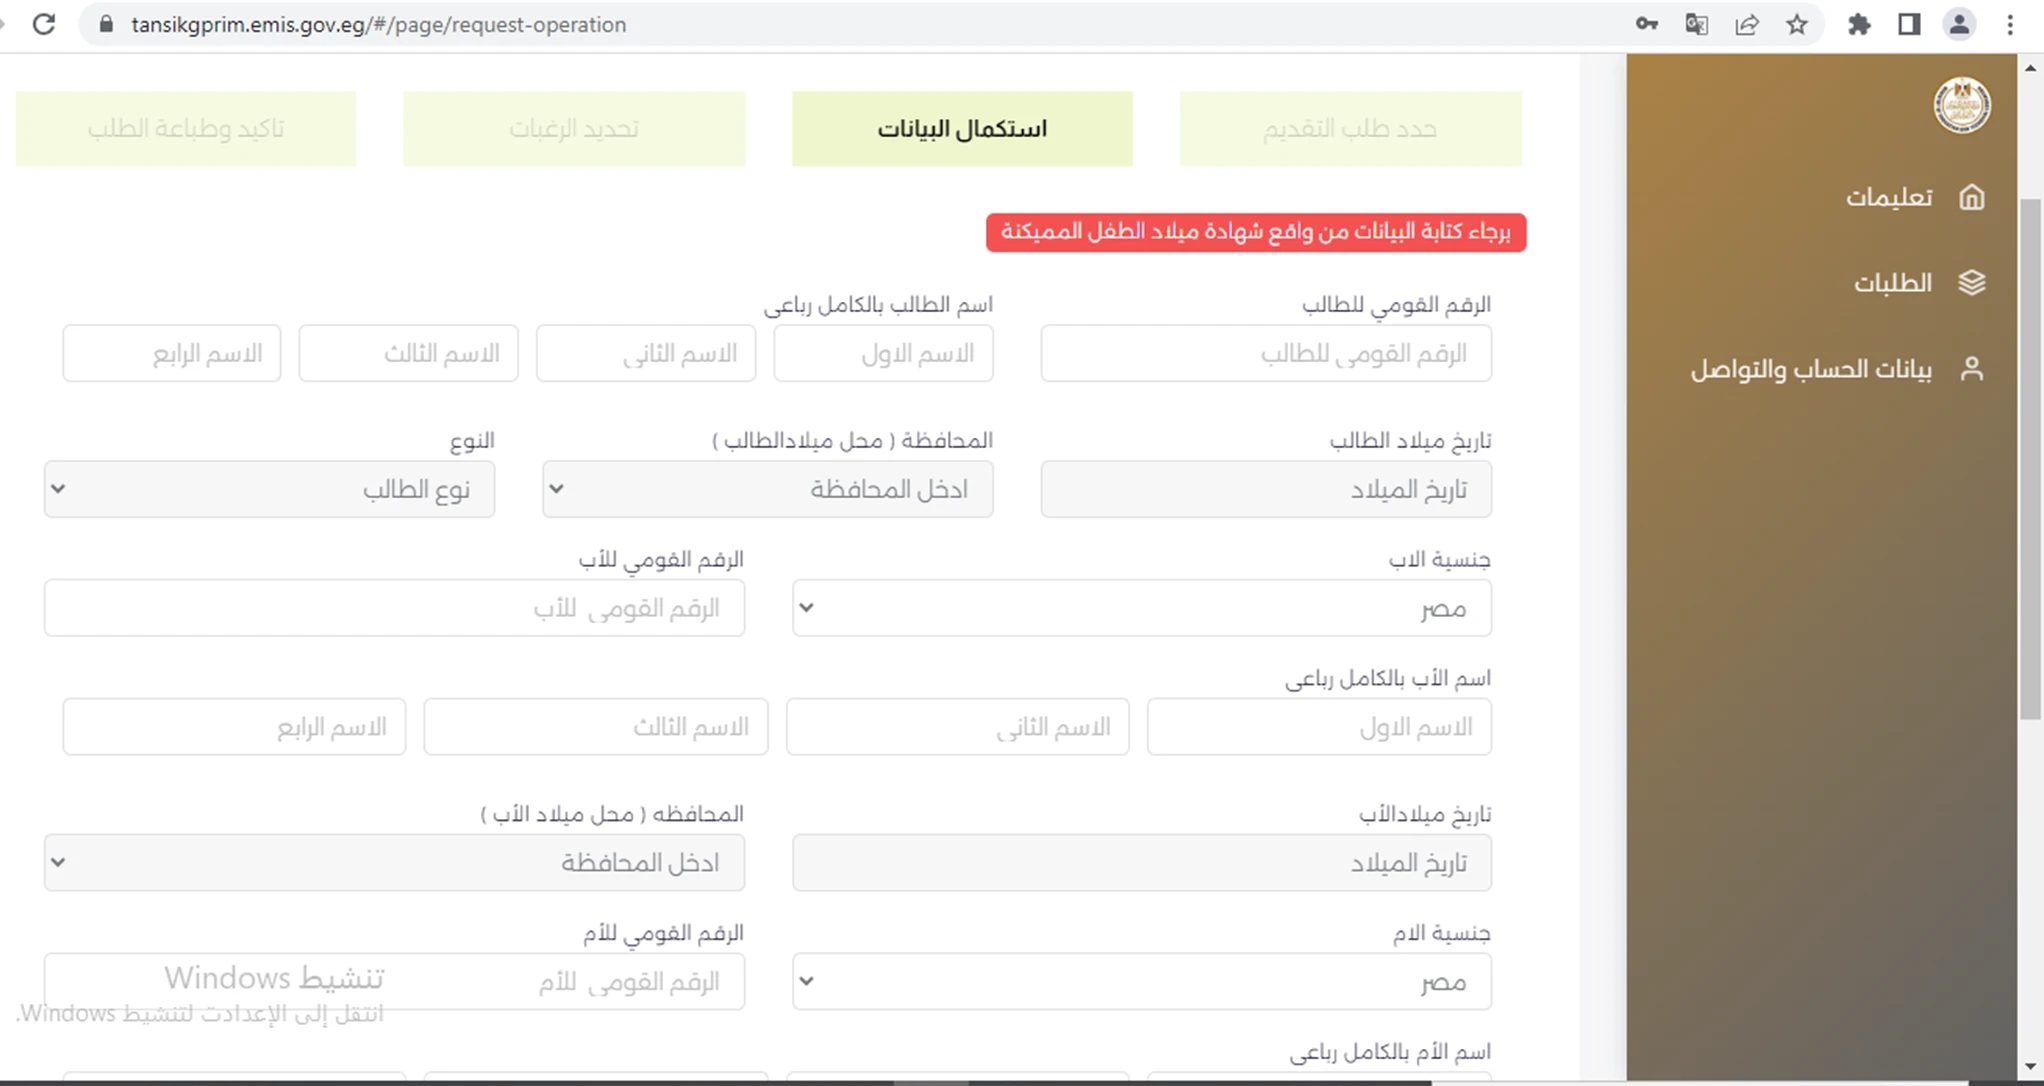Click the اسم الطالب بالكامل رباعى label

coord(878,305)
